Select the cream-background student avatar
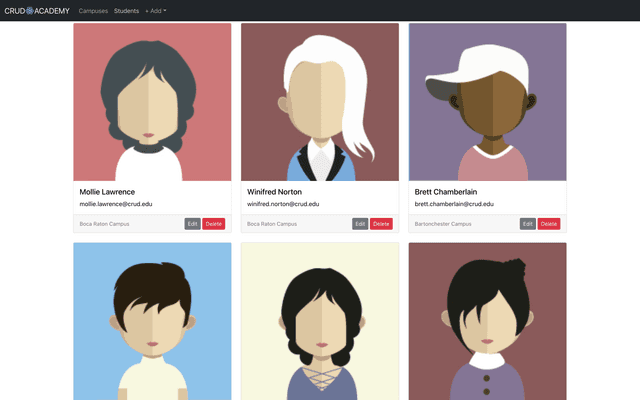This screenshot has height=400, width=640. [x=320, y=321]
